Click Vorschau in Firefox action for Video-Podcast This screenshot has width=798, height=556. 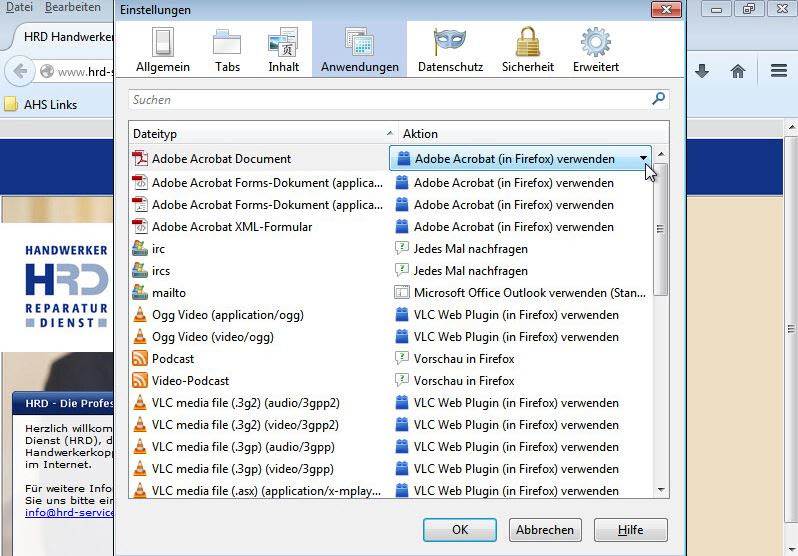[x=464, y=380]
